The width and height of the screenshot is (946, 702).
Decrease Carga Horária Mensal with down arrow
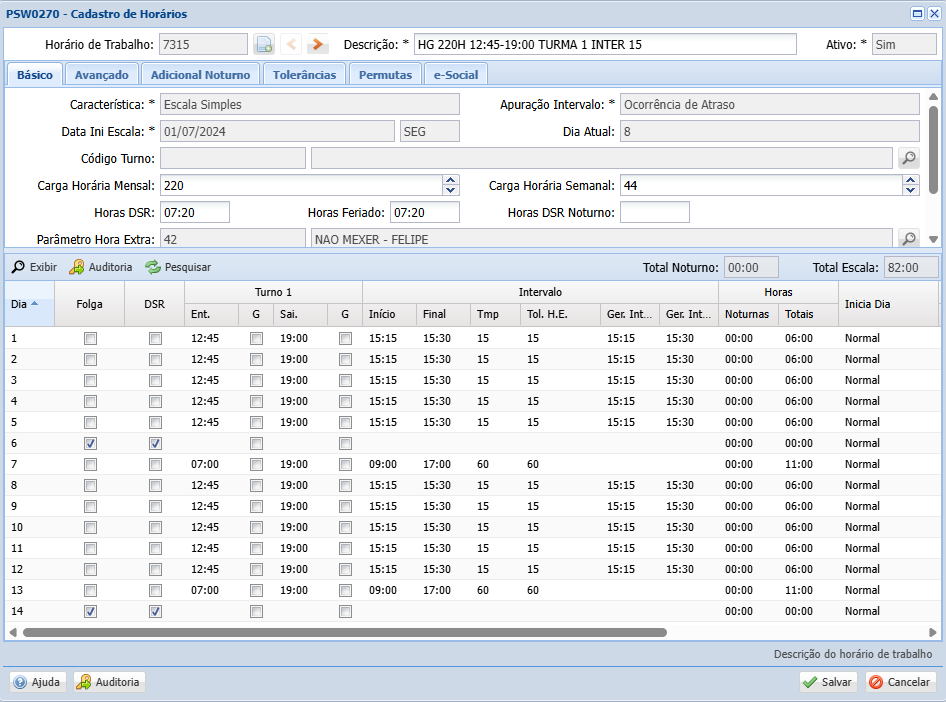(450, 190)
